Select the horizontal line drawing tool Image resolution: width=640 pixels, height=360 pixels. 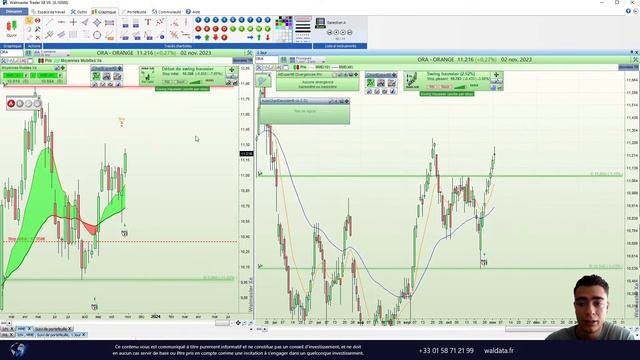[61, 22]
